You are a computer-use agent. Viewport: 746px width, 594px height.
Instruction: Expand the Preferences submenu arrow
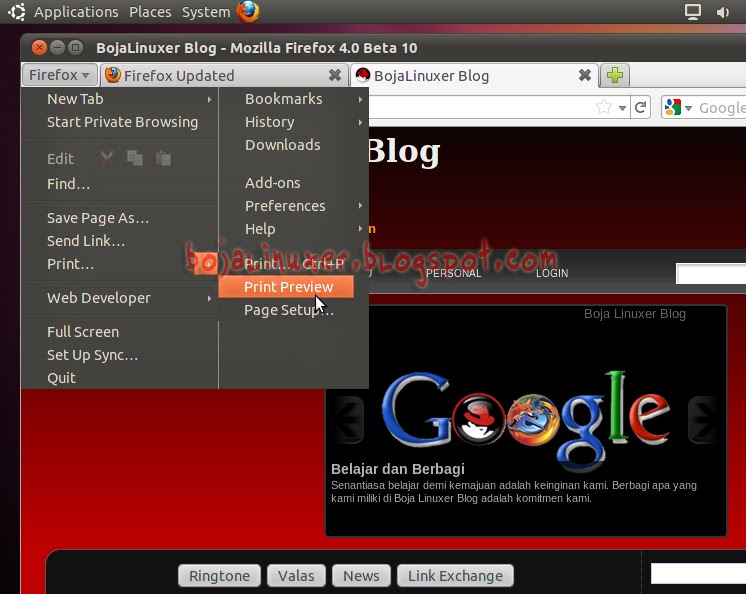click(360, 206)
